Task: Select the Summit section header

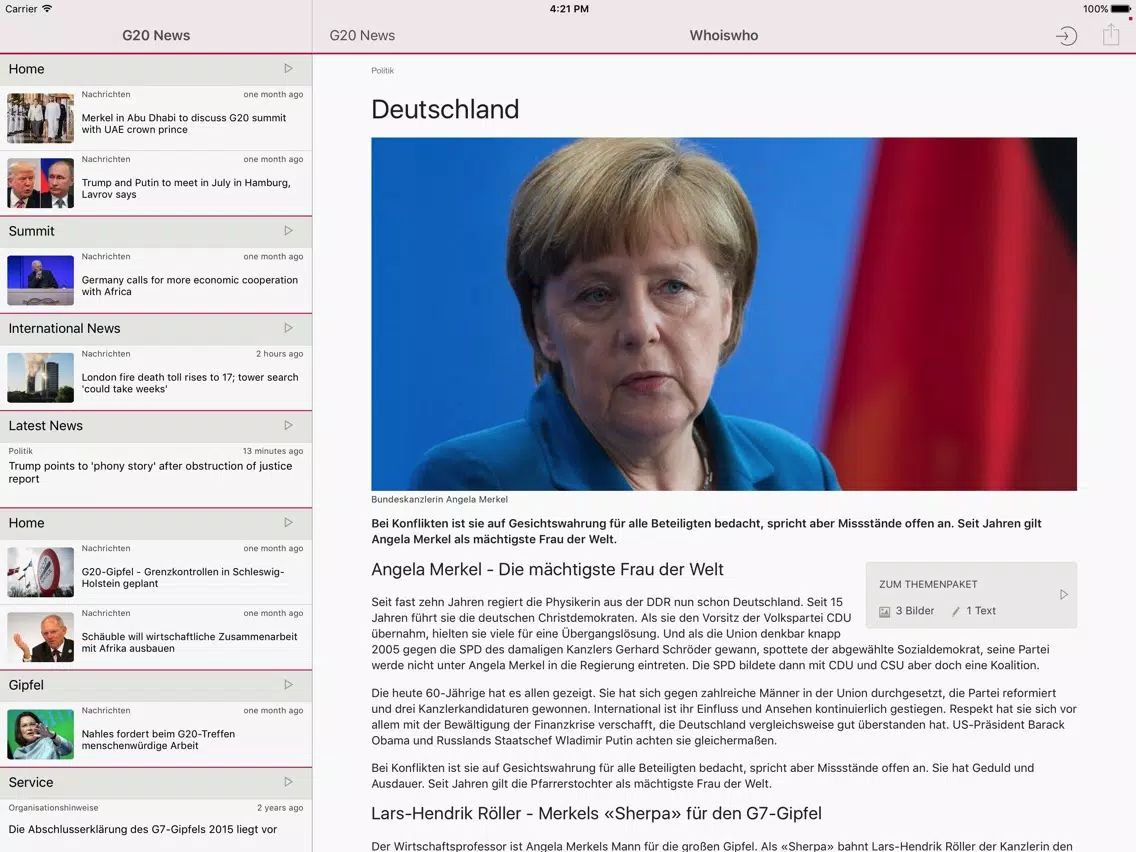Action: [156, 231]
